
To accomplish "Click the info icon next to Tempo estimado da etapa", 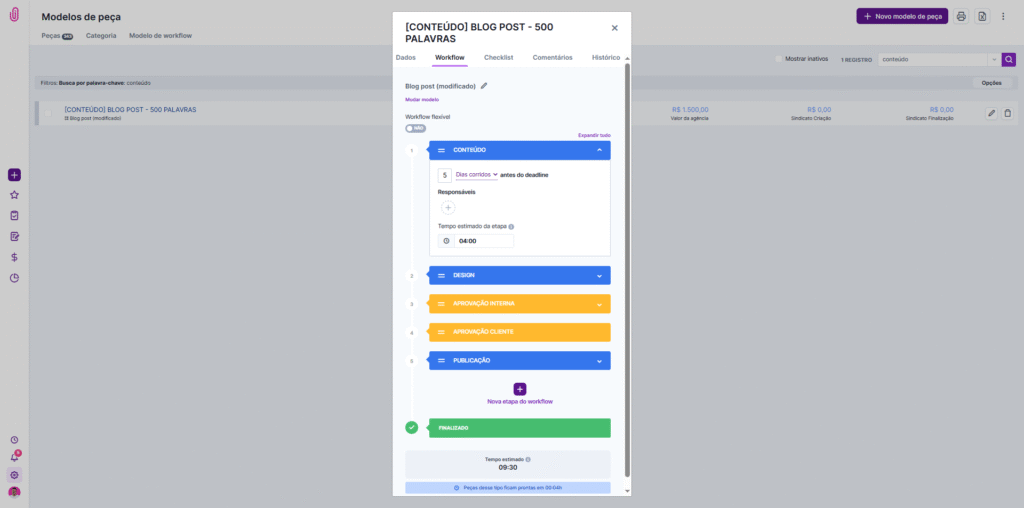I will (x=511, y=226).
